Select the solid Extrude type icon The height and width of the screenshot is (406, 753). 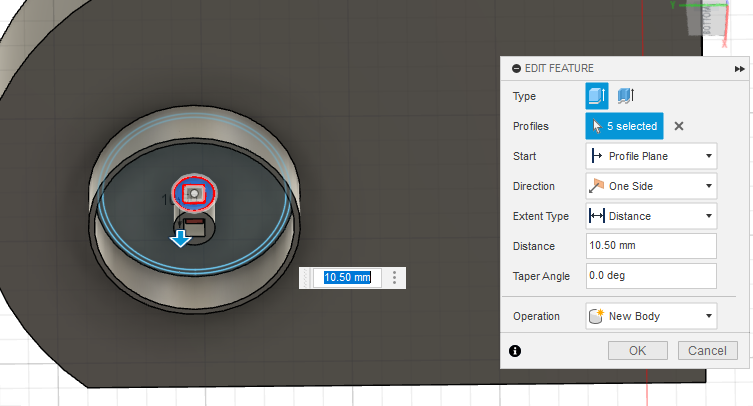[x=596, y=96]
